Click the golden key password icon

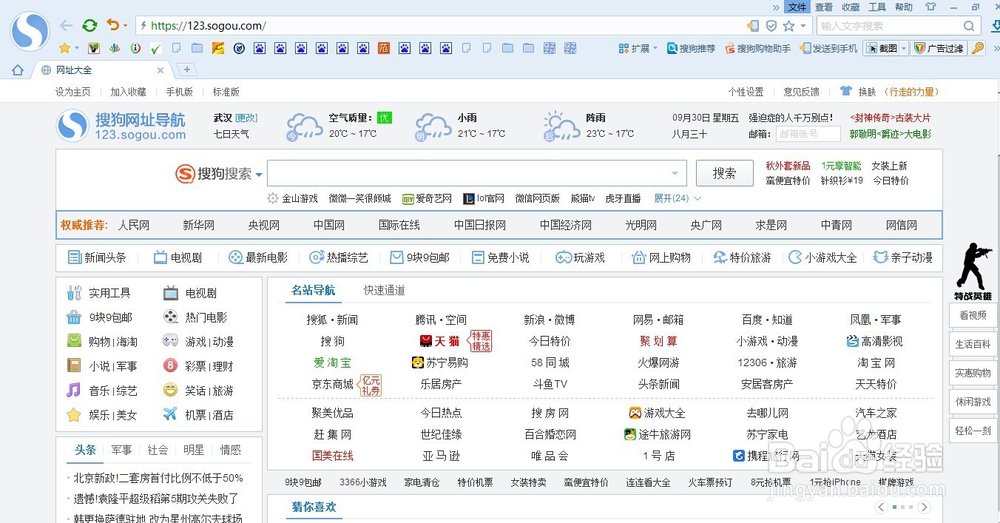(978, 48)
